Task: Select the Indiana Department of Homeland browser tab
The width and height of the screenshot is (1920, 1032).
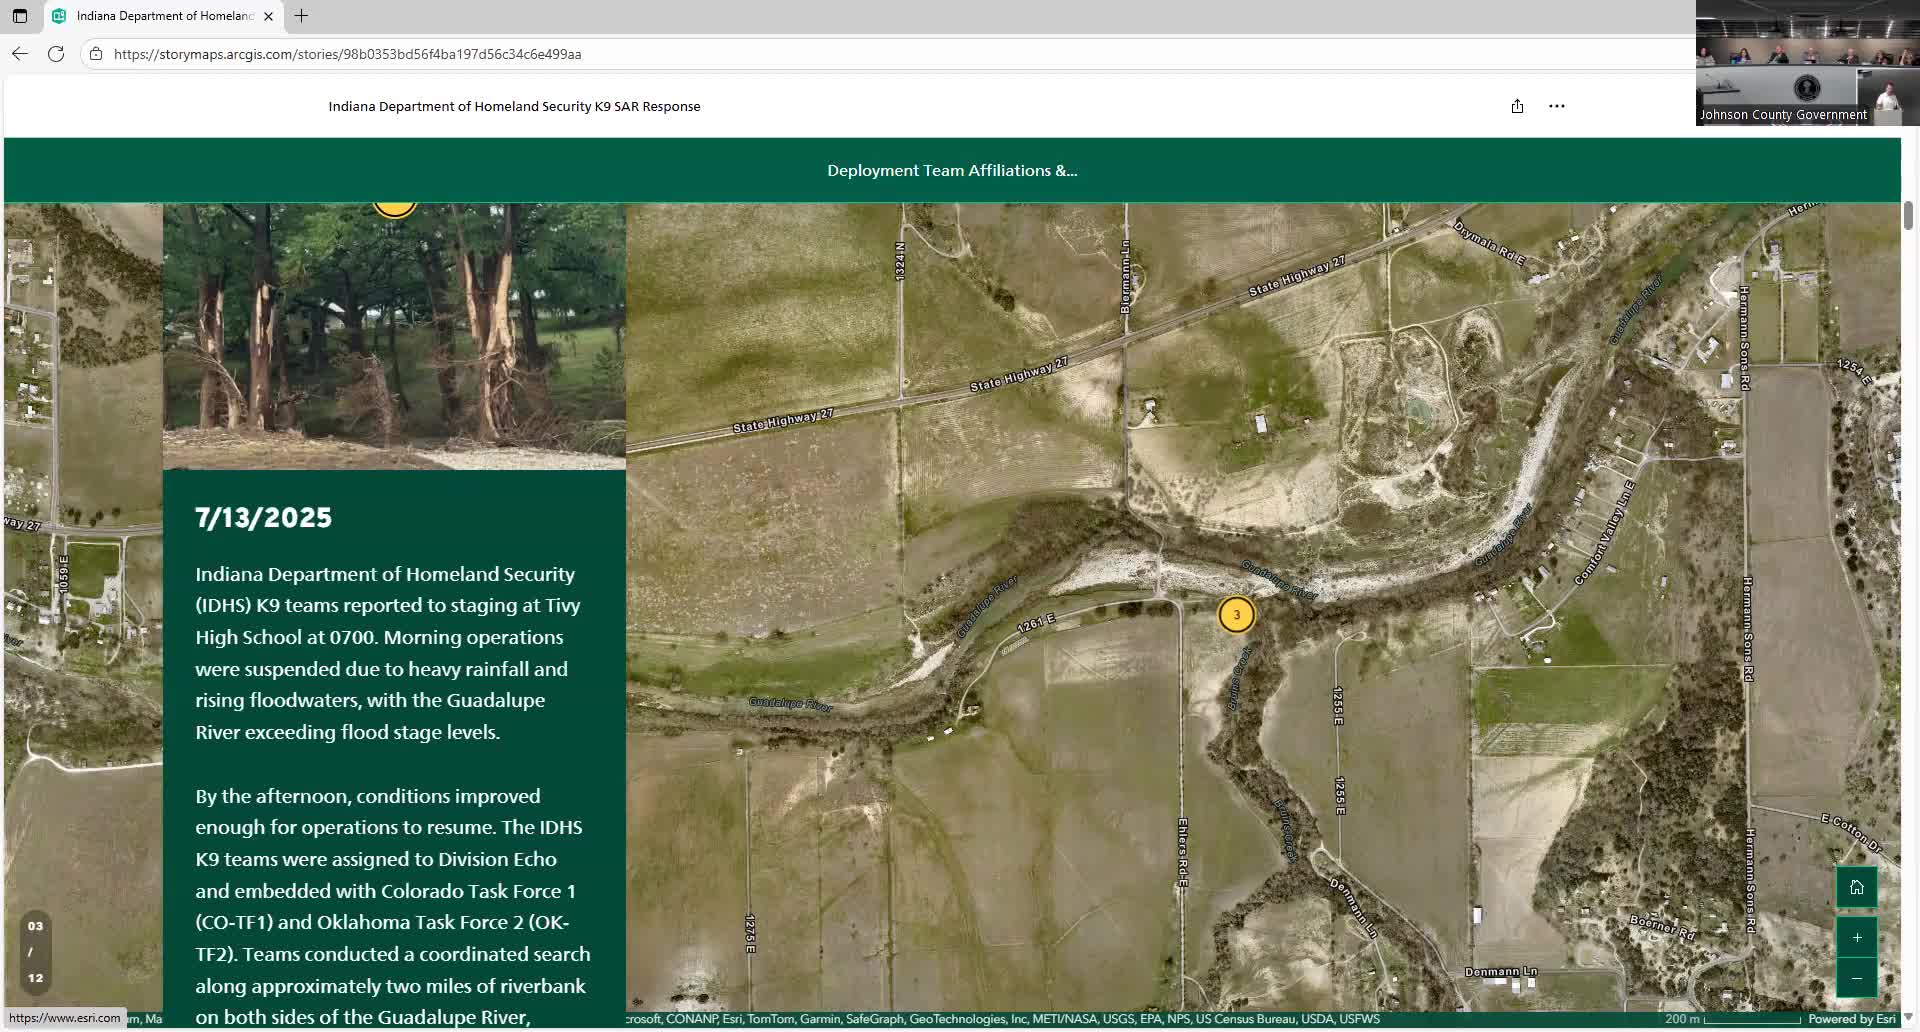Action: pos(165,16)
